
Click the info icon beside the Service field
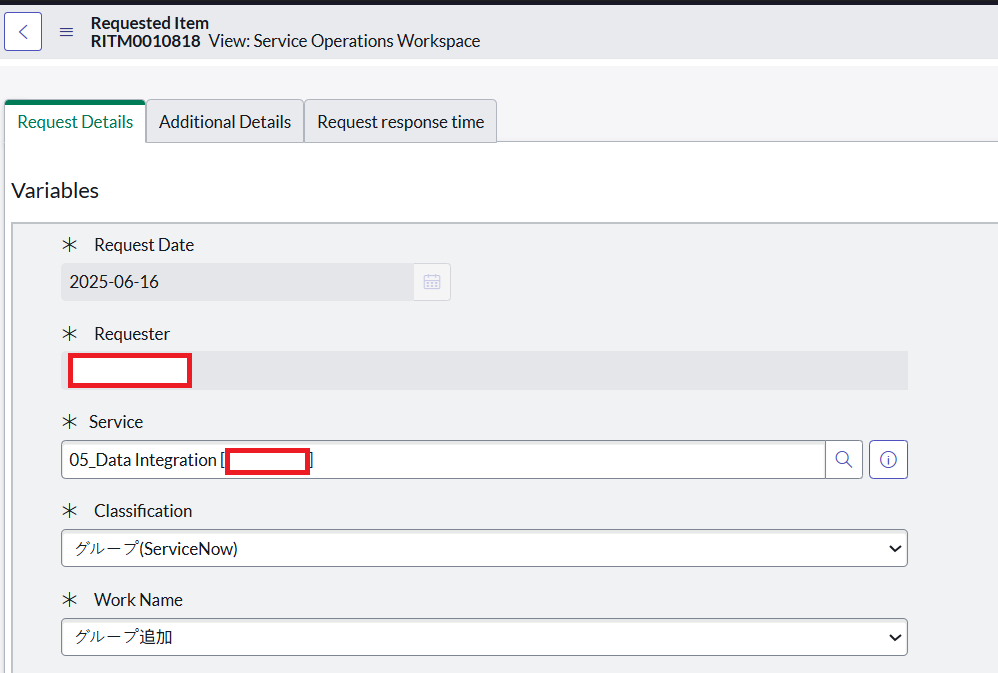point(888,459)
